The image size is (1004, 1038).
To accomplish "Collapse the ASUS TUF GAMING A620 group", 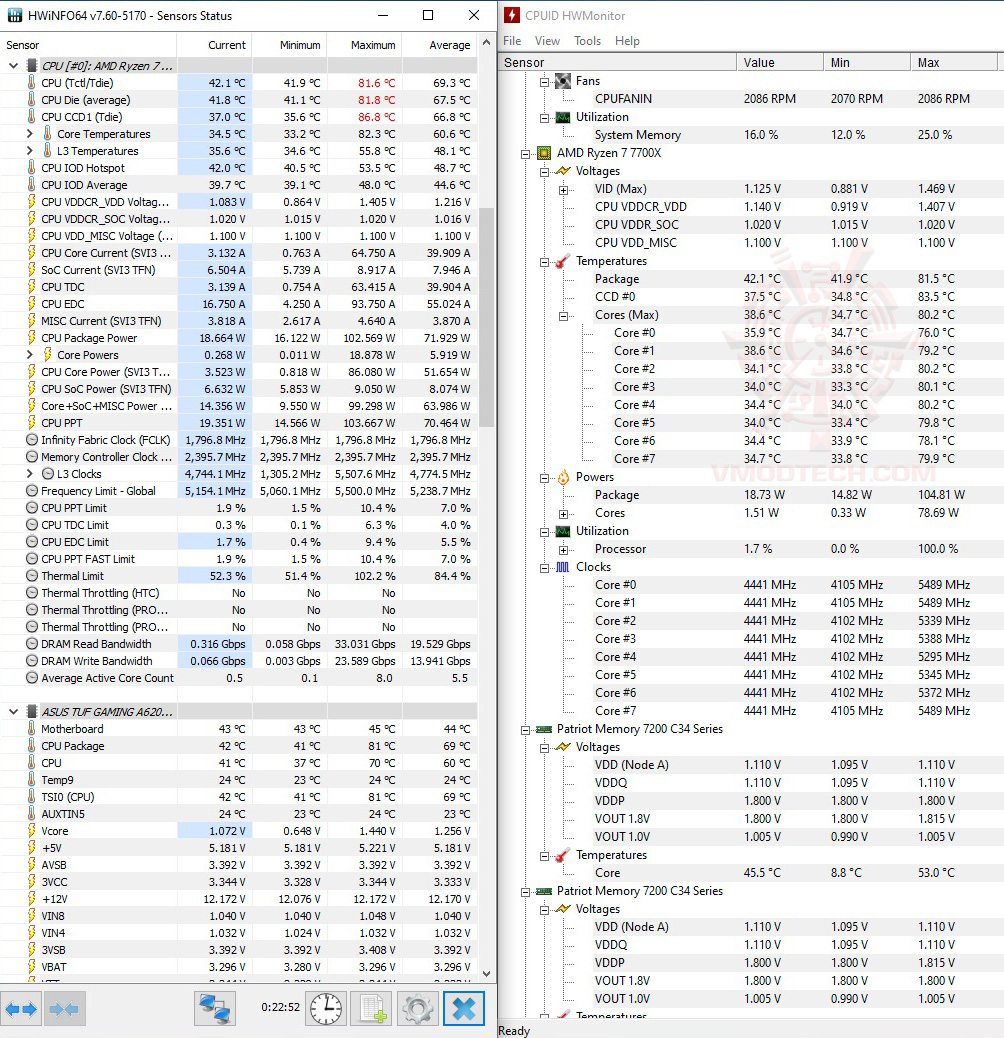I will [13, 712].
